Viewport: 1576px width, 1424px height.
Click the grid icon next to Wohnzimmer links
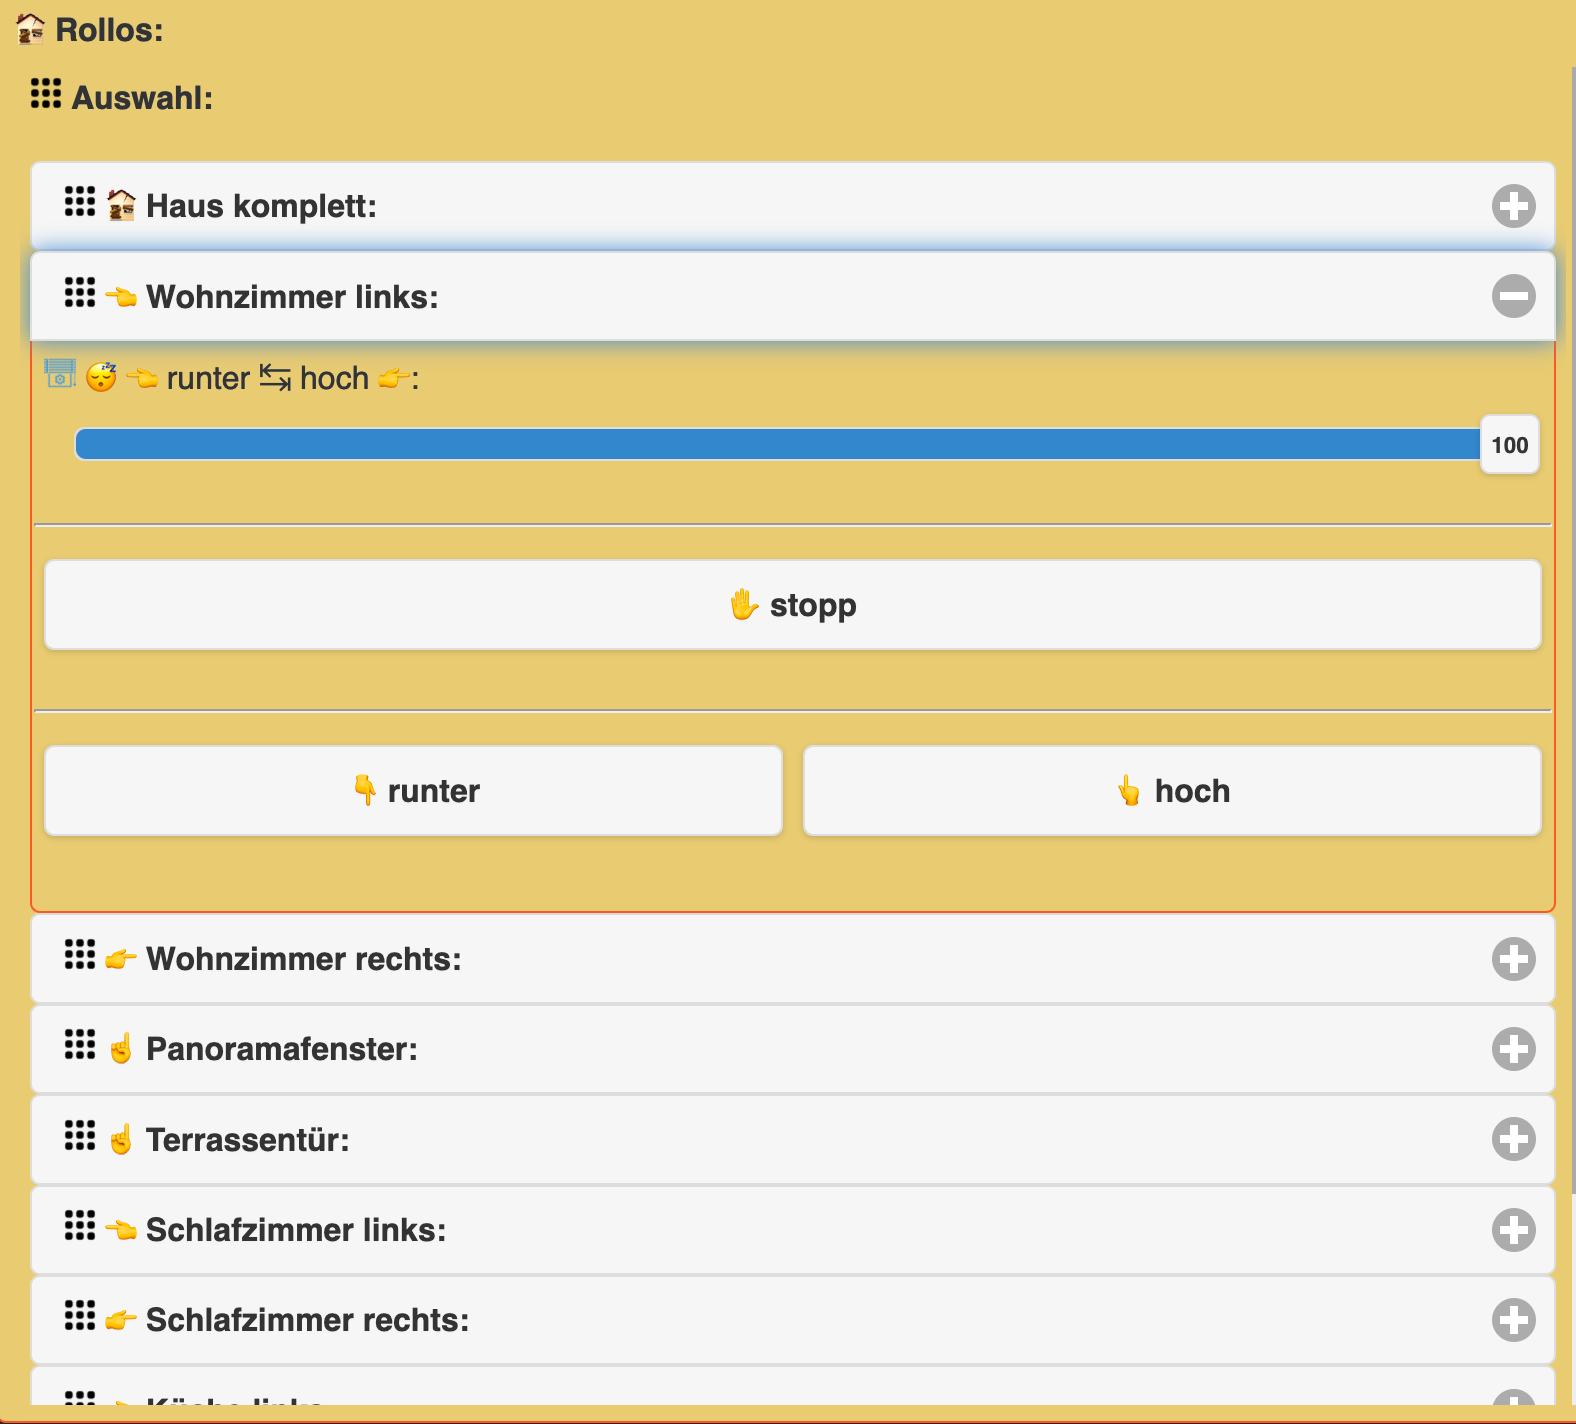point(80,292)
